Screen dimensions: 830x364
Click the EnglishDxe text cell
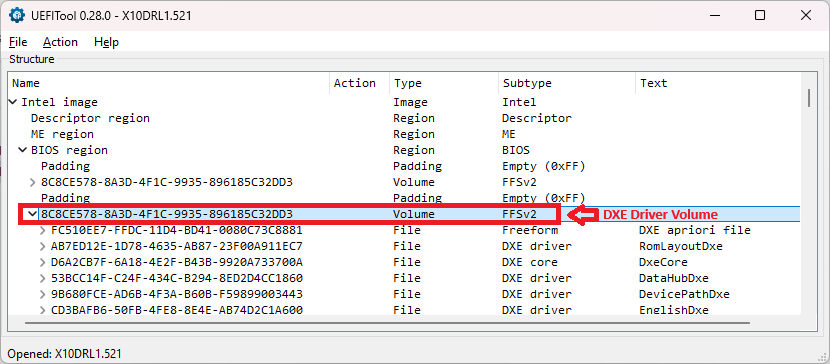tap(674, 310)
